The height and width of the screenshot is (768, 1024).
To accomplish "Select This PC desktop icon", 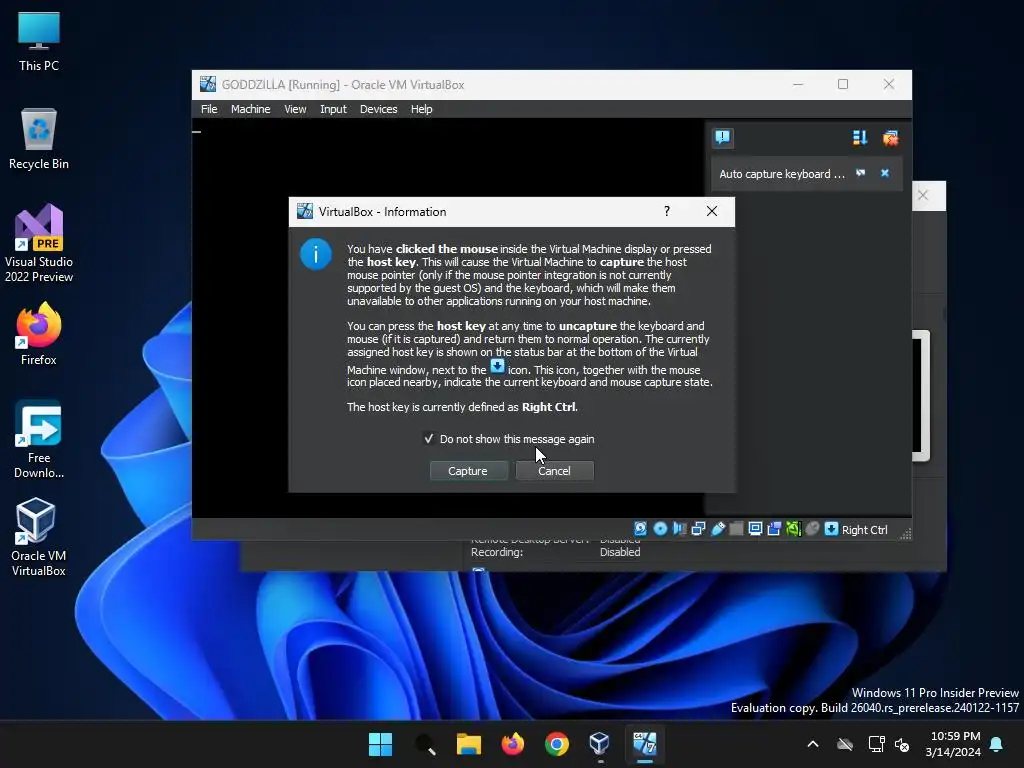I will (39, 41).
